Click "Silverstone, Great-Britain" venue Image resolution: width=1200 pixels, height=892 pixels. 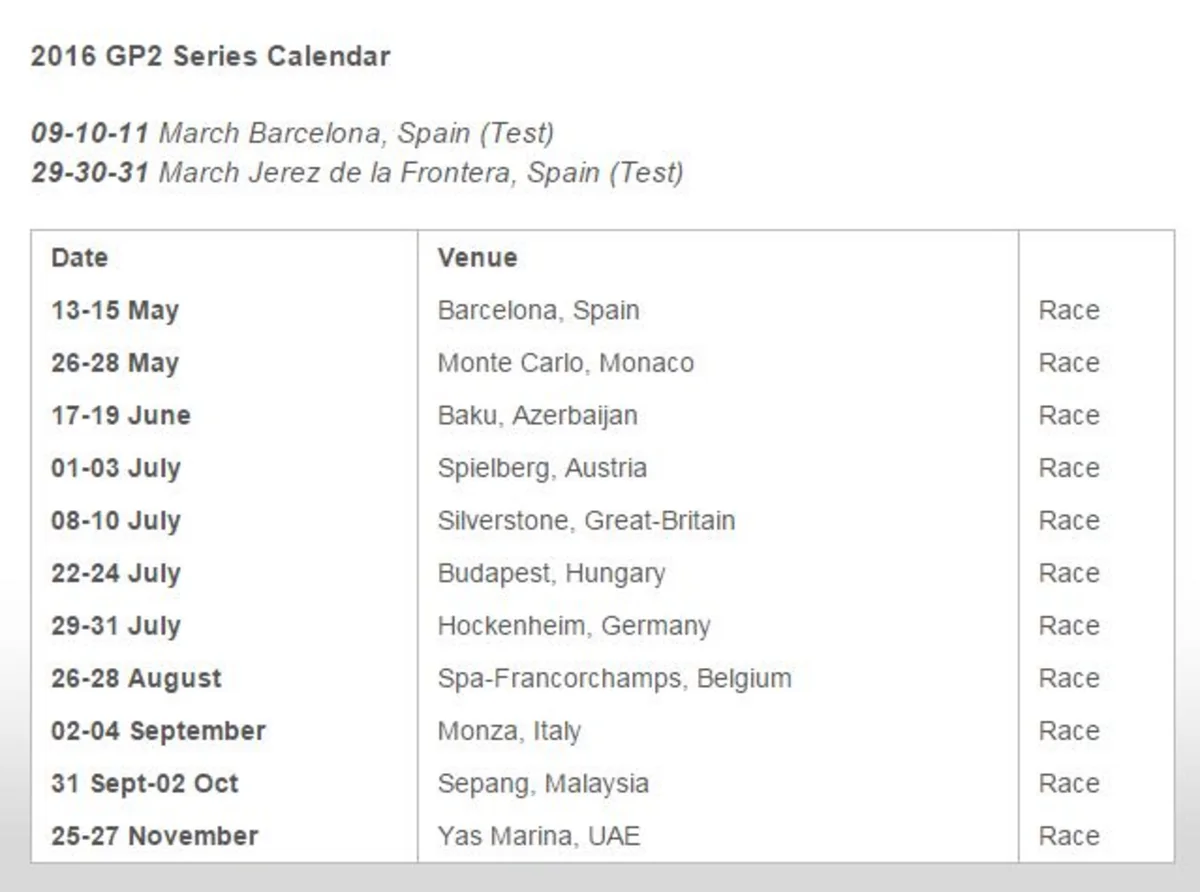point(586,521)
